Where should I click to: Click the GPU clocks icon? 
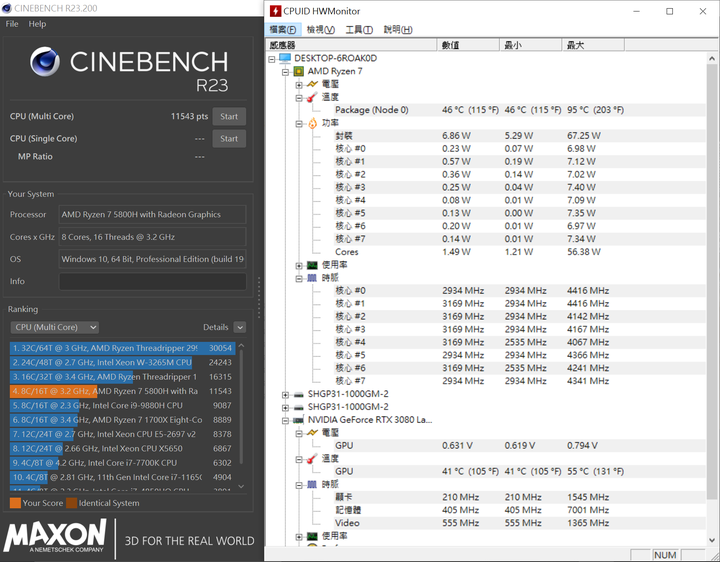[312, 484]
